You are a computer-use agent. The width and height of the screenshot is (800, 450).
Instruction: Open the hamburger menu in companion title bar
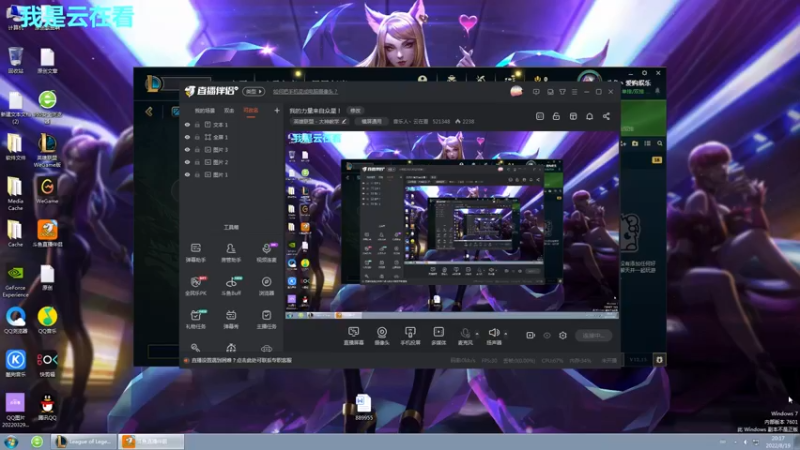574,92
